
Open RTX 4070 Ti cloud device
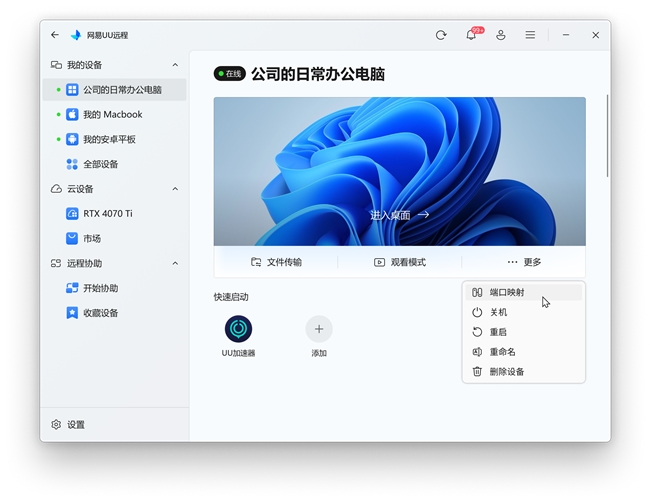(x=114, y=213)
